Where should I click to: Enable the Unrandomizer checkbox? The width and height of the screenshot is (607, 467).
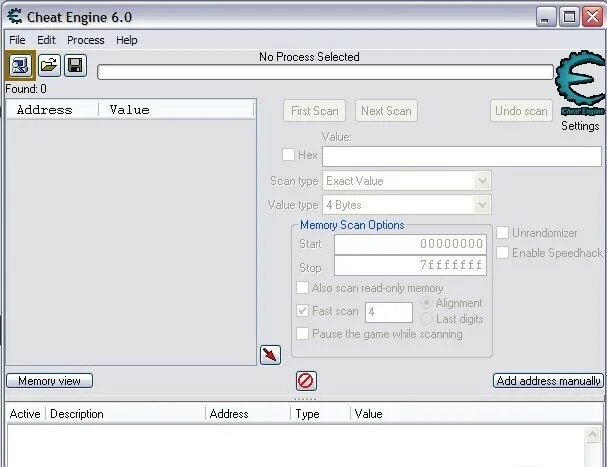502,233
